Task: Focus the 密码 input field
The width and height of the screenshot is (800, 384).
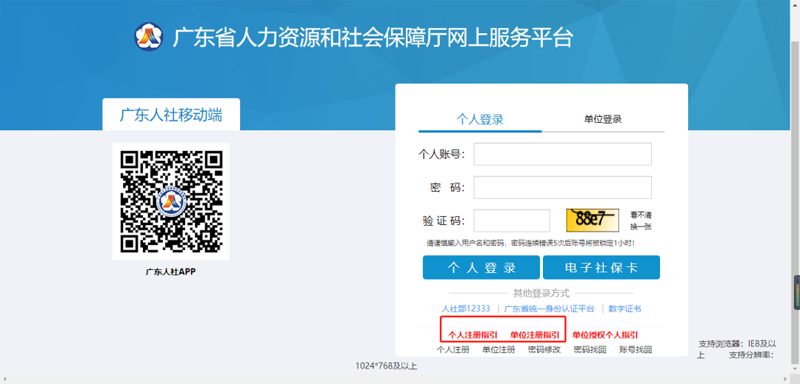Action: click(x=562, y=187)
